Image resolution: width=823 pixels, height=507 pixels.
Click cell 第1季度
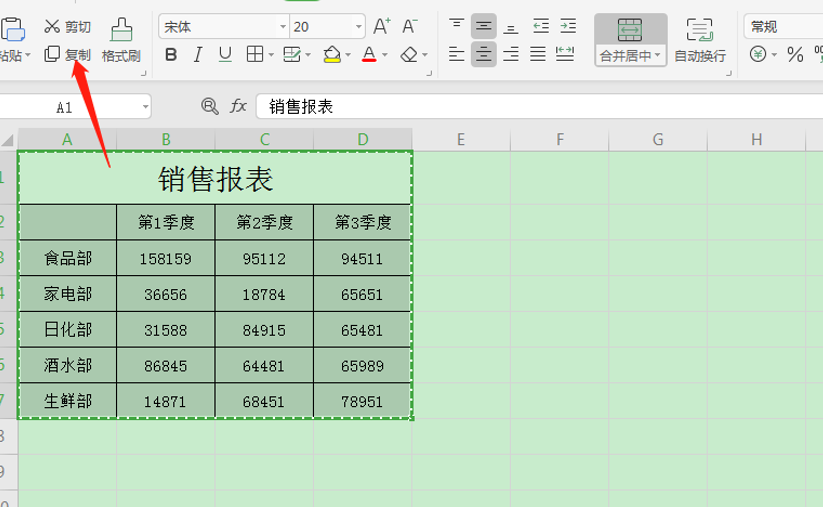pos(166,223)
